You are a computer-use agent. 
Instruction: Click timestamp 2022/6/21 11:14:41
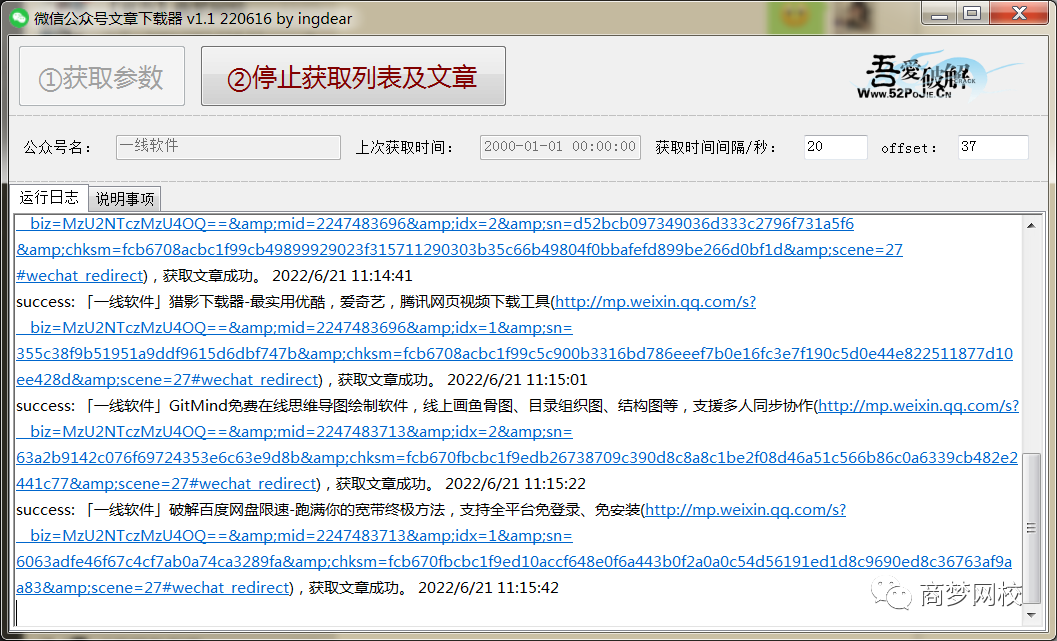click(342, 276)
